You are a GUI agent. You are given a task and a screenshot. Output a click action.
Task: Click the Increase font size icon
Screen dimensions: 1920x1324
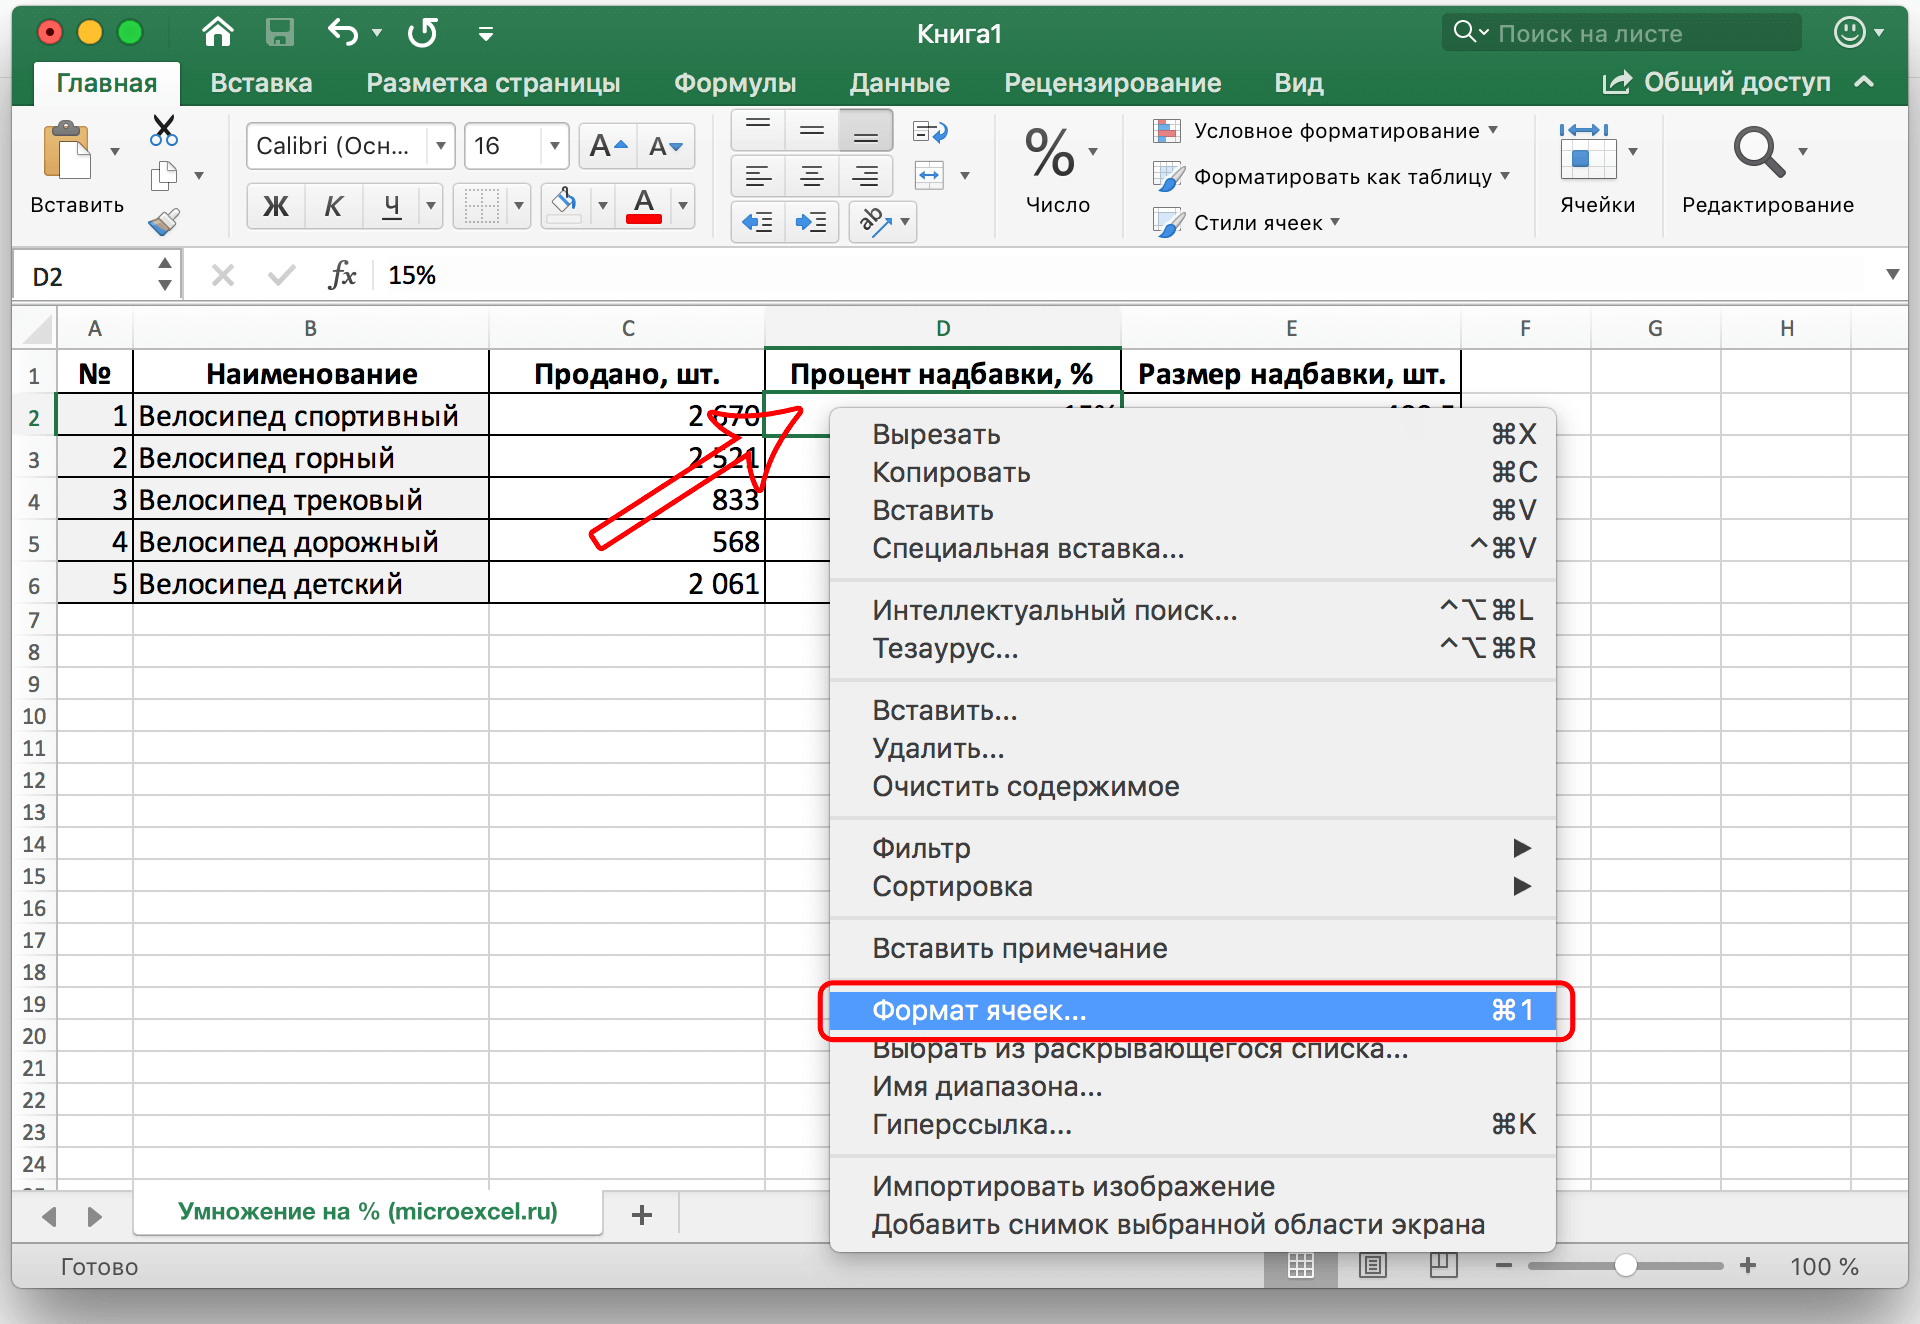[607, 146]
